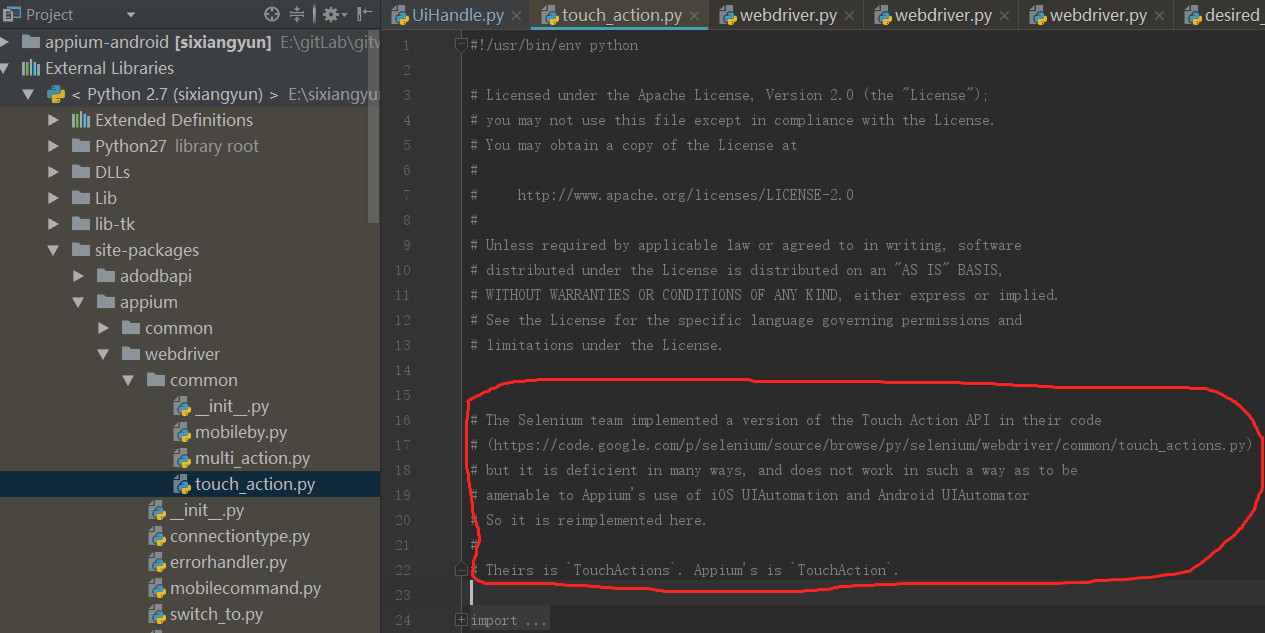Click the Selenium touch_actions.py URL comment line
Screen dimensions: 1265x633
click(x=861, y=445)
